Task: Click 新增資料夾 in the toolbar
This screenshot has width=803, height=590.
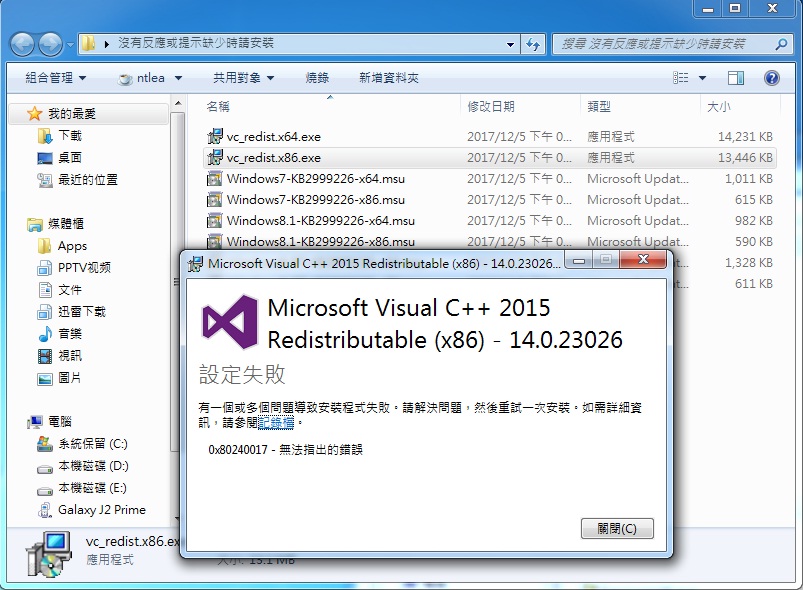Action: tap(389, 78)
